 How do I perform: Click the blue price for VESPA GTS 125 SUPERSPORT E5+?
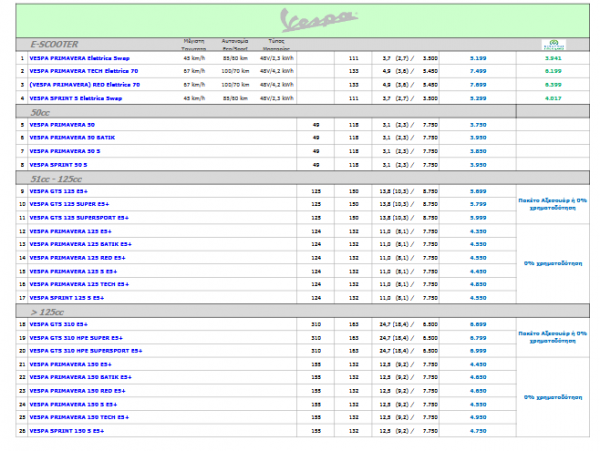(478, 218)
